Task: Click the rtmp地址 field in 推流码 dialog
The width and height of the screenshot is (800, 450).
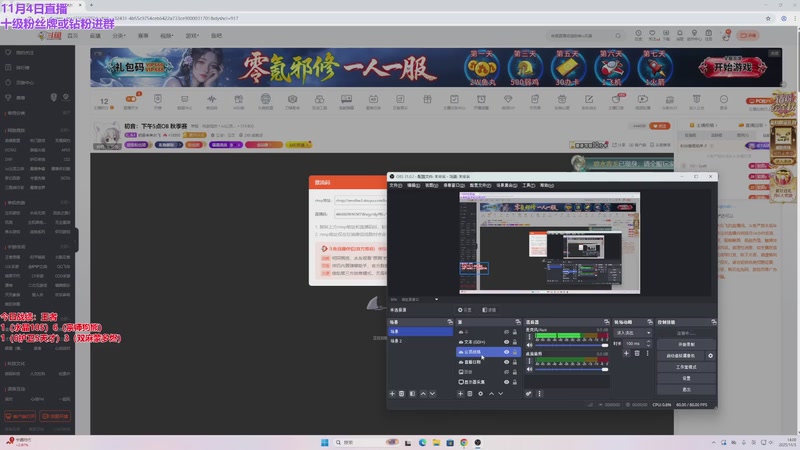Action: tap(361, 201)
